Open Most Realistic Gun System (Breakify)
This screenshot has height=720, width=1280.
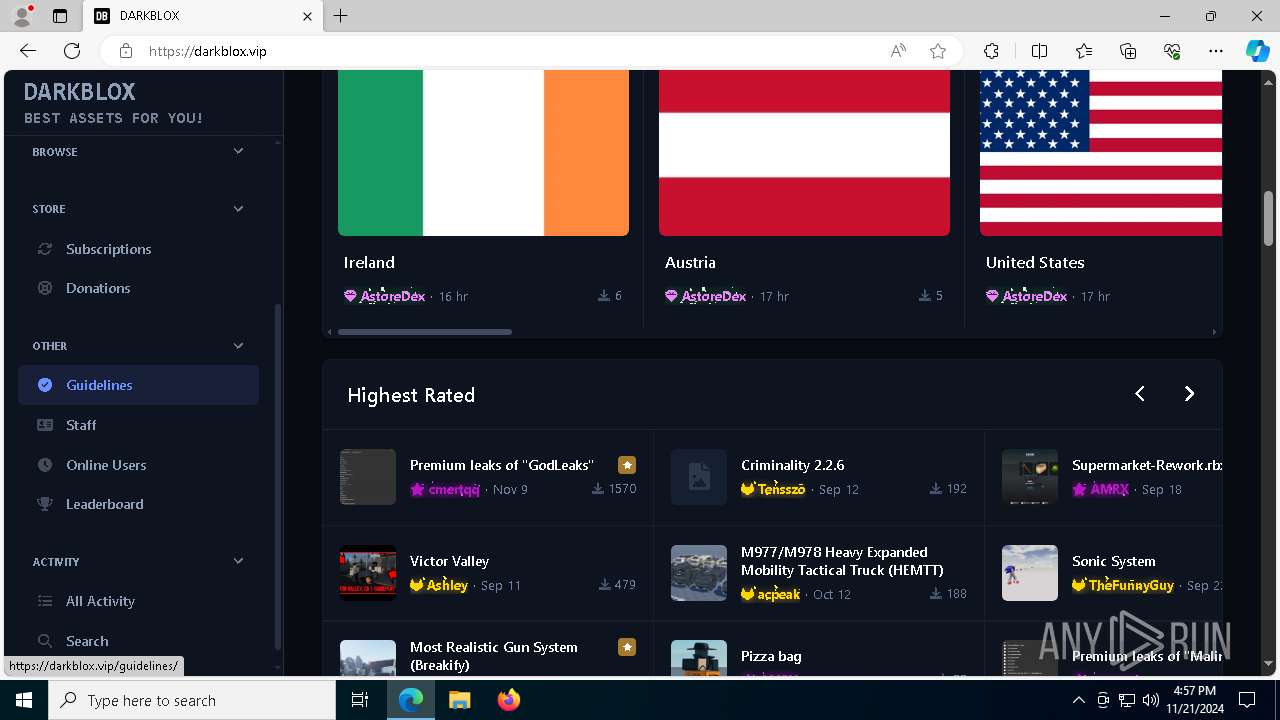coord(494,656)
